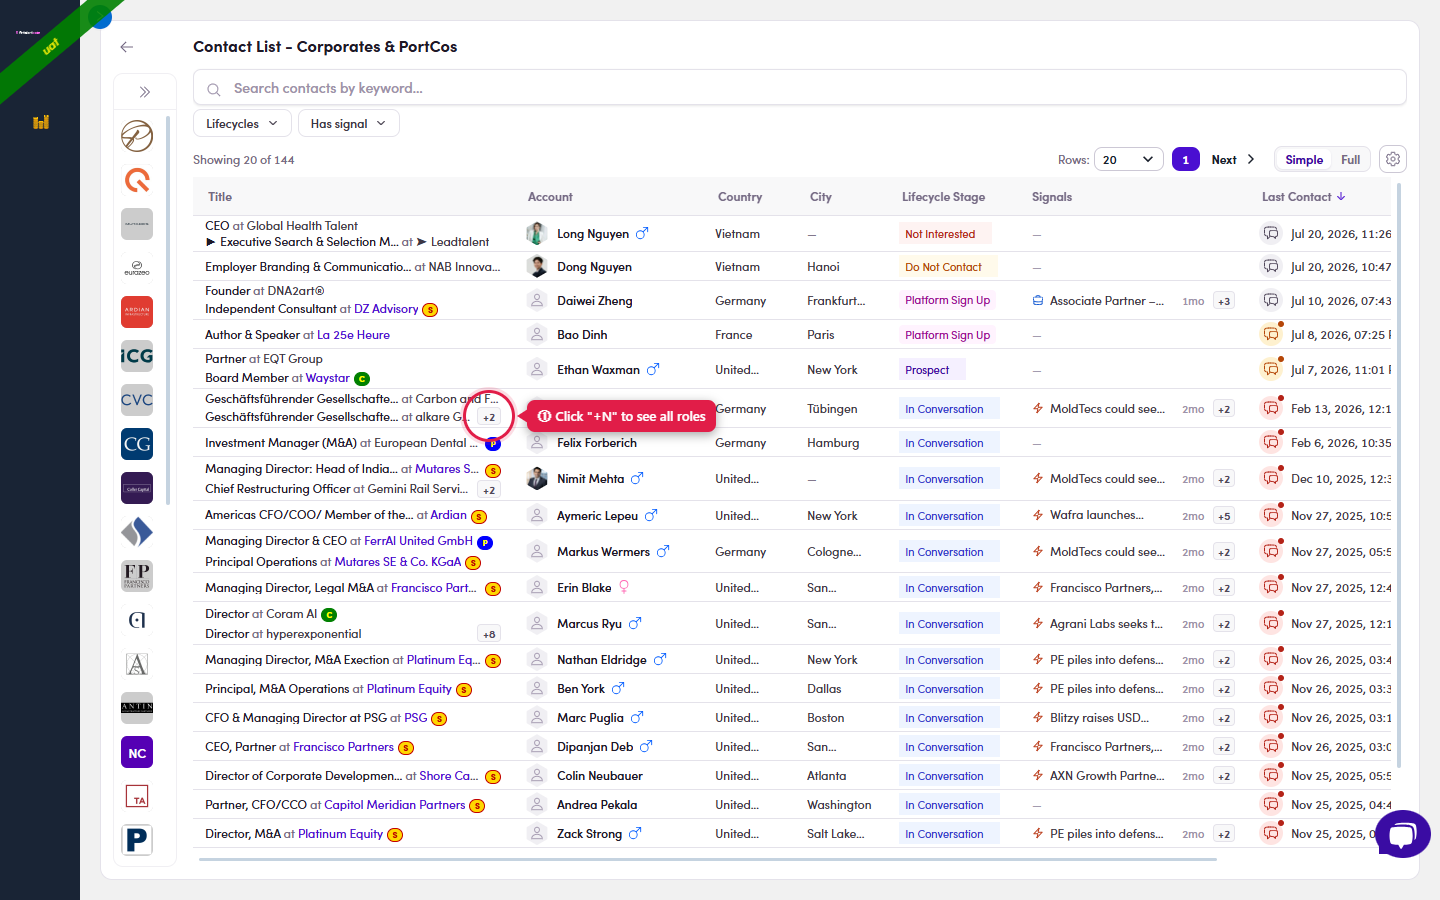Sort by the Last Contact column

point(1303,197)
